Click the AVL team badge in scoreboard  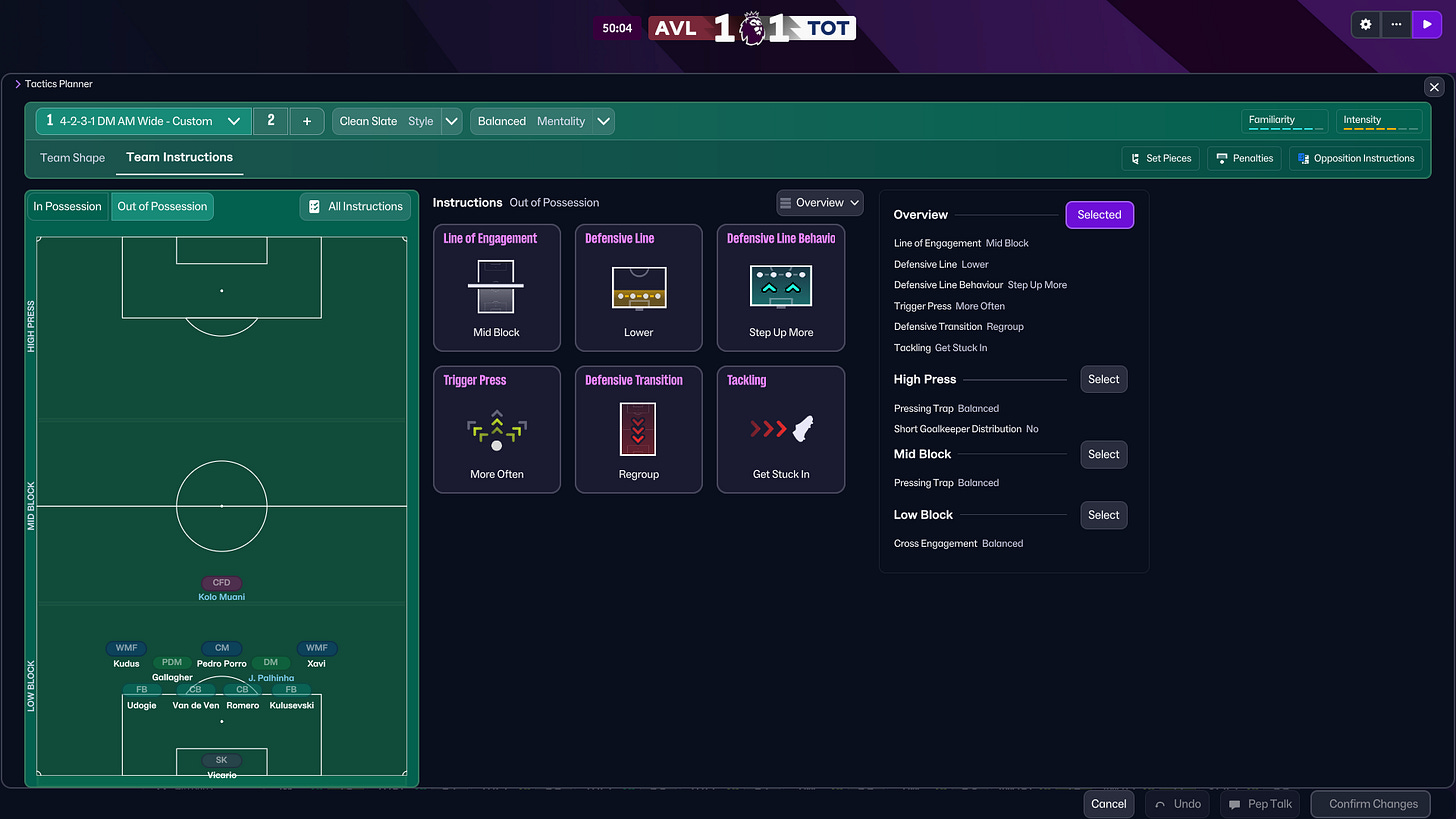tap(675, 28)
